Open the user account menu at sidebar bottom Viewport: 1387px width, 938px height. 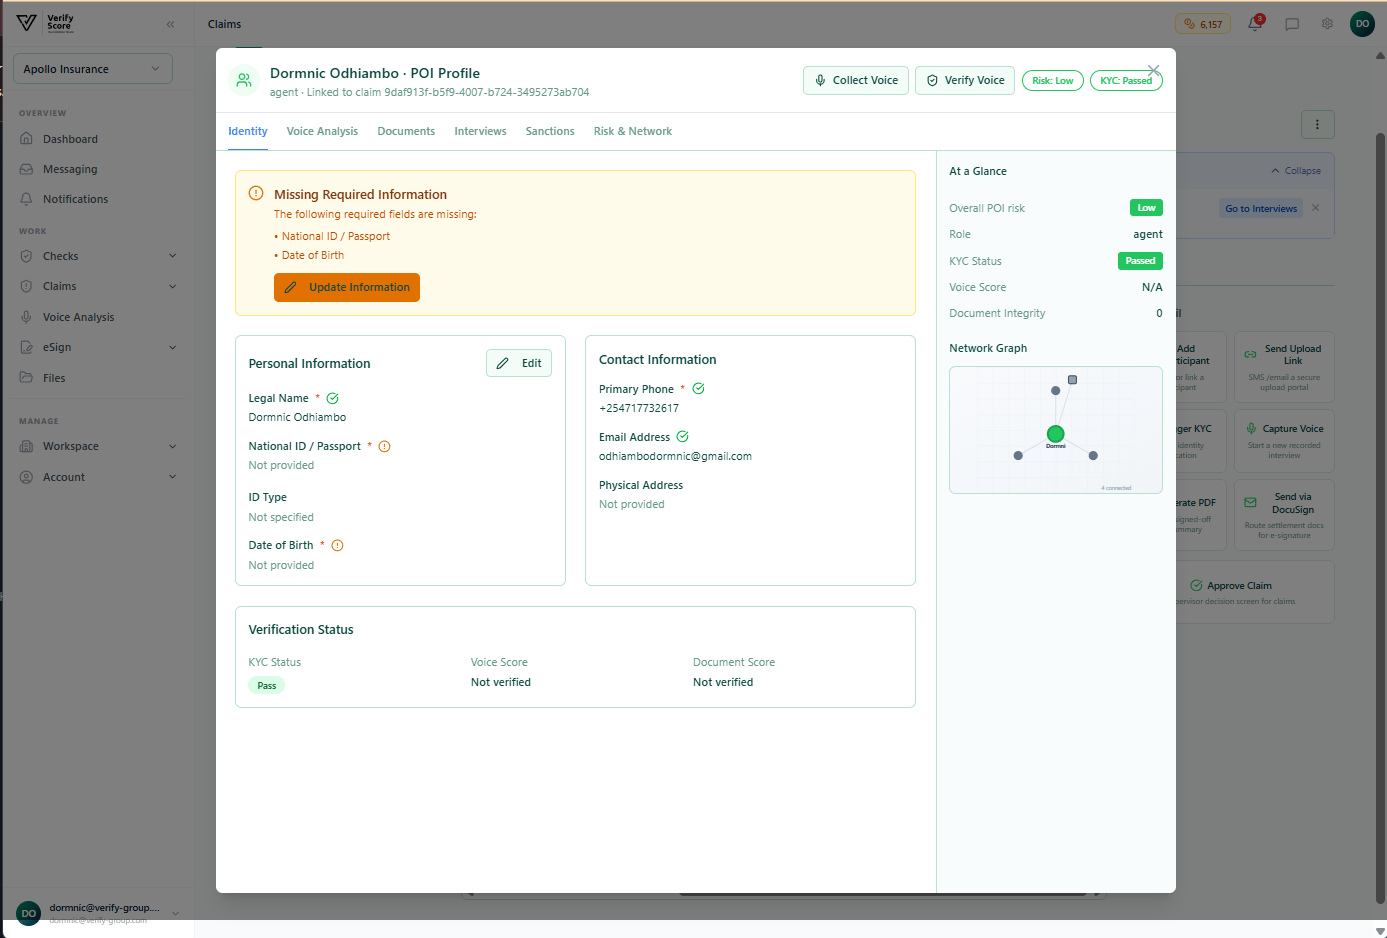[97, 913]
